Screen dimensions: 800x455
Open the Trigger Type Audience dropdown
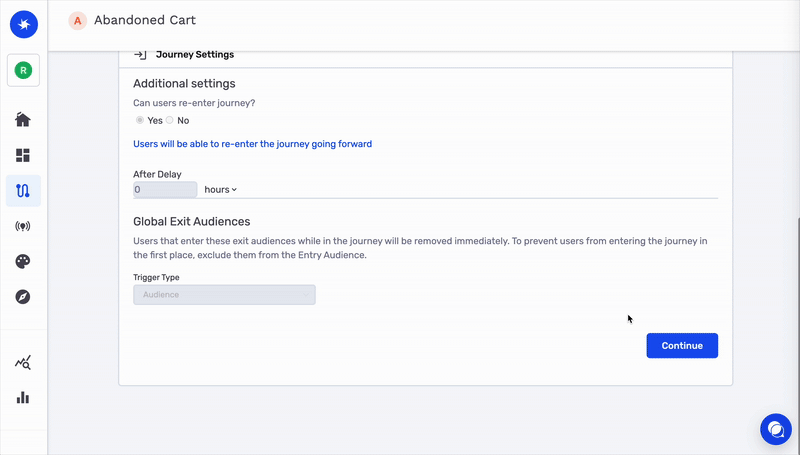[x=224, y=295]
